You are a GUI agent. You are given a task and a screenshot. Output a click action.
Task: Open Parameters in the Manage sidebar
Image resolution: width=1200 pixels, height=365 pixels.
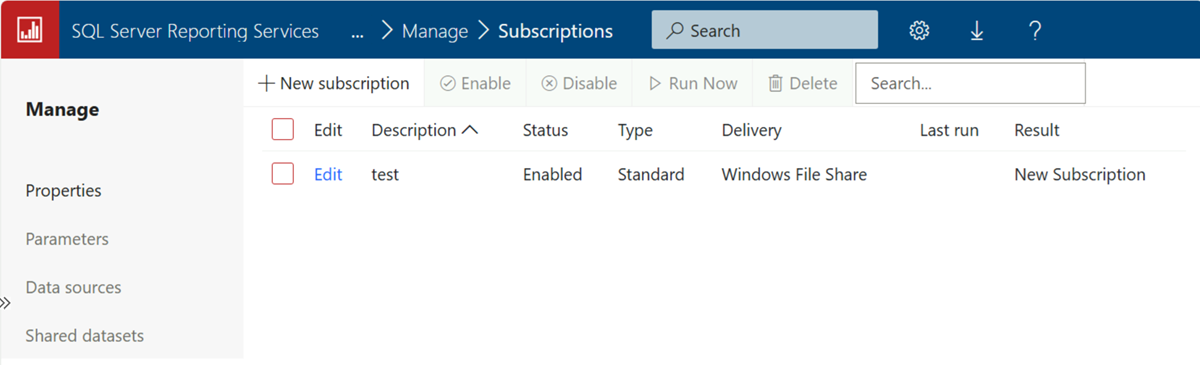67,239
